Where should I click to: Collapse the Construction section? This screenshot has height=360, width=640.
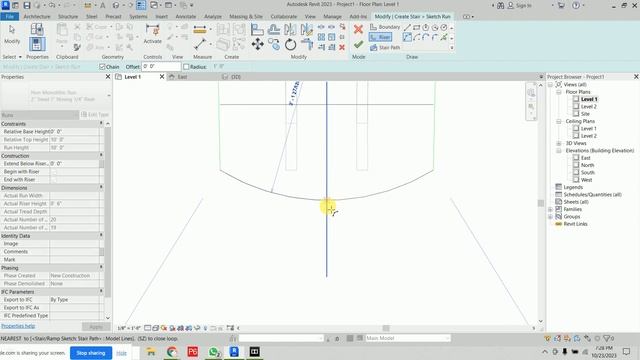(x=101, y=156)
